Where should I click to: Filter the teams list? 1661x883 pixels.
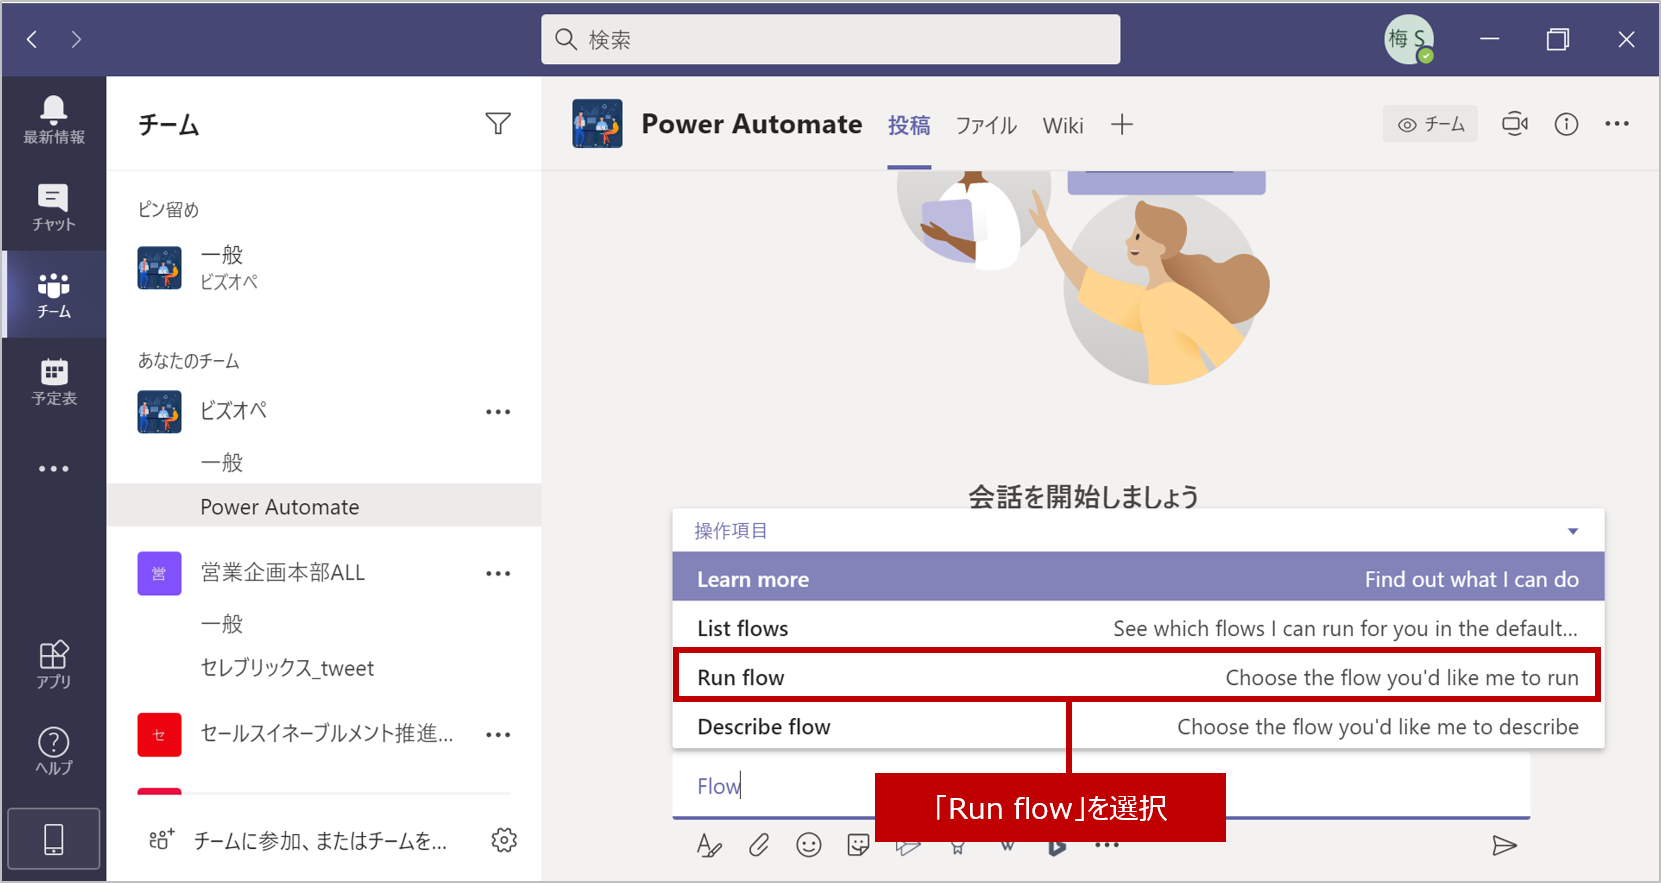(x=498, y=124)
